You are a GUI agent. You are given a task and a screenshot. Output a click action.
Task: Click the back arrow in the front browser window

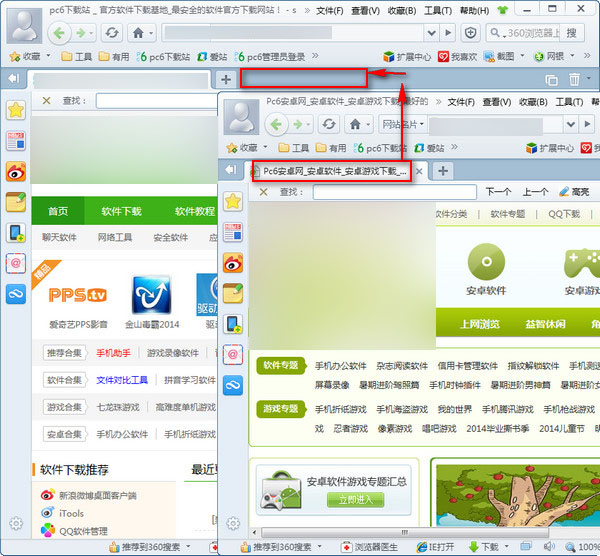pos(276,124)
